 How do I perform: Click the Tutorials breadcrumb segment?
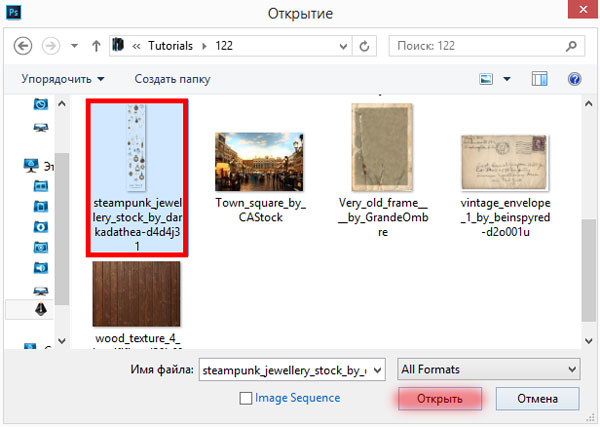click(x=170, y=46)
